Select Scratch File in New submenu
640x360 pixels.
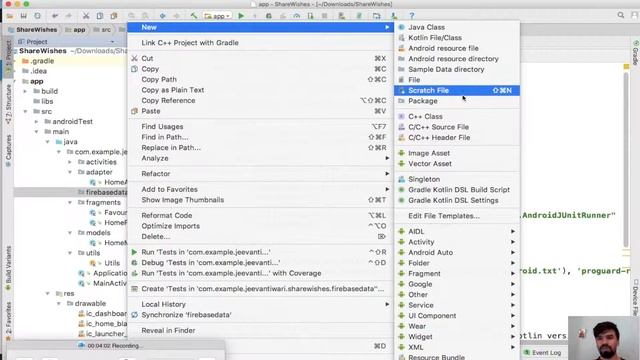[457, 91]
